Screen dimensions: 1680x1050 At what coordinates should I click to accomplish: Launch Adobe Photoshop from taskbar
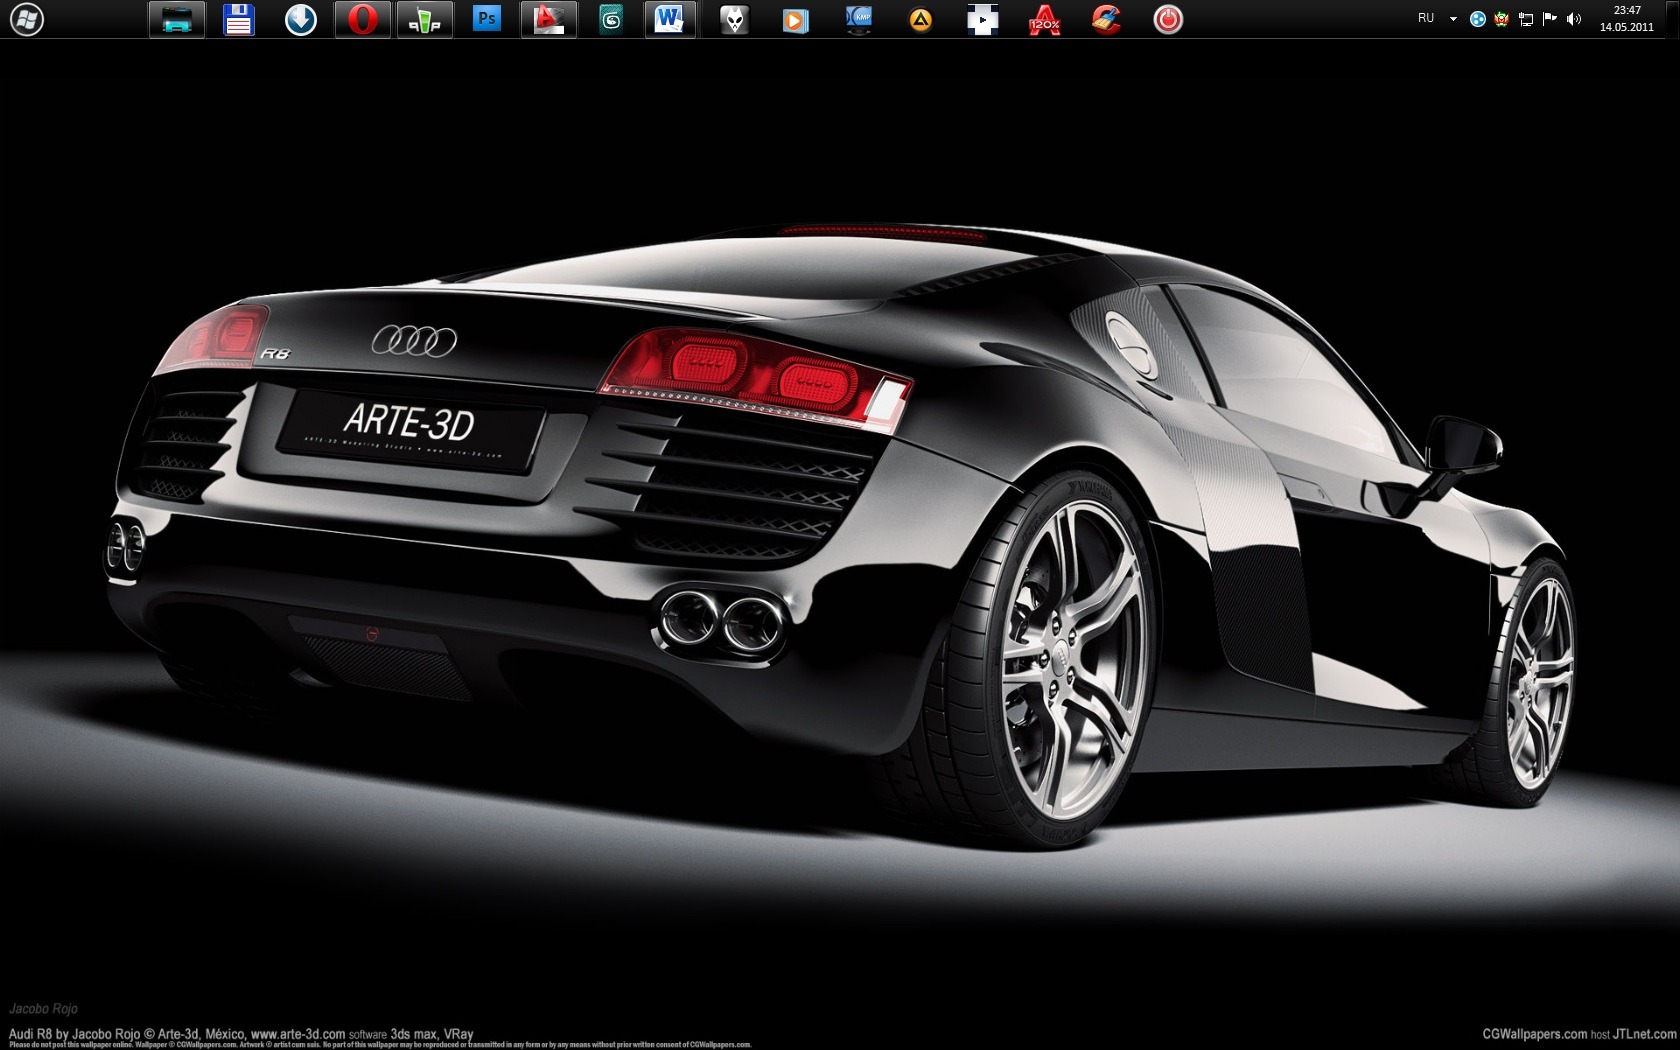pos(487,19)
